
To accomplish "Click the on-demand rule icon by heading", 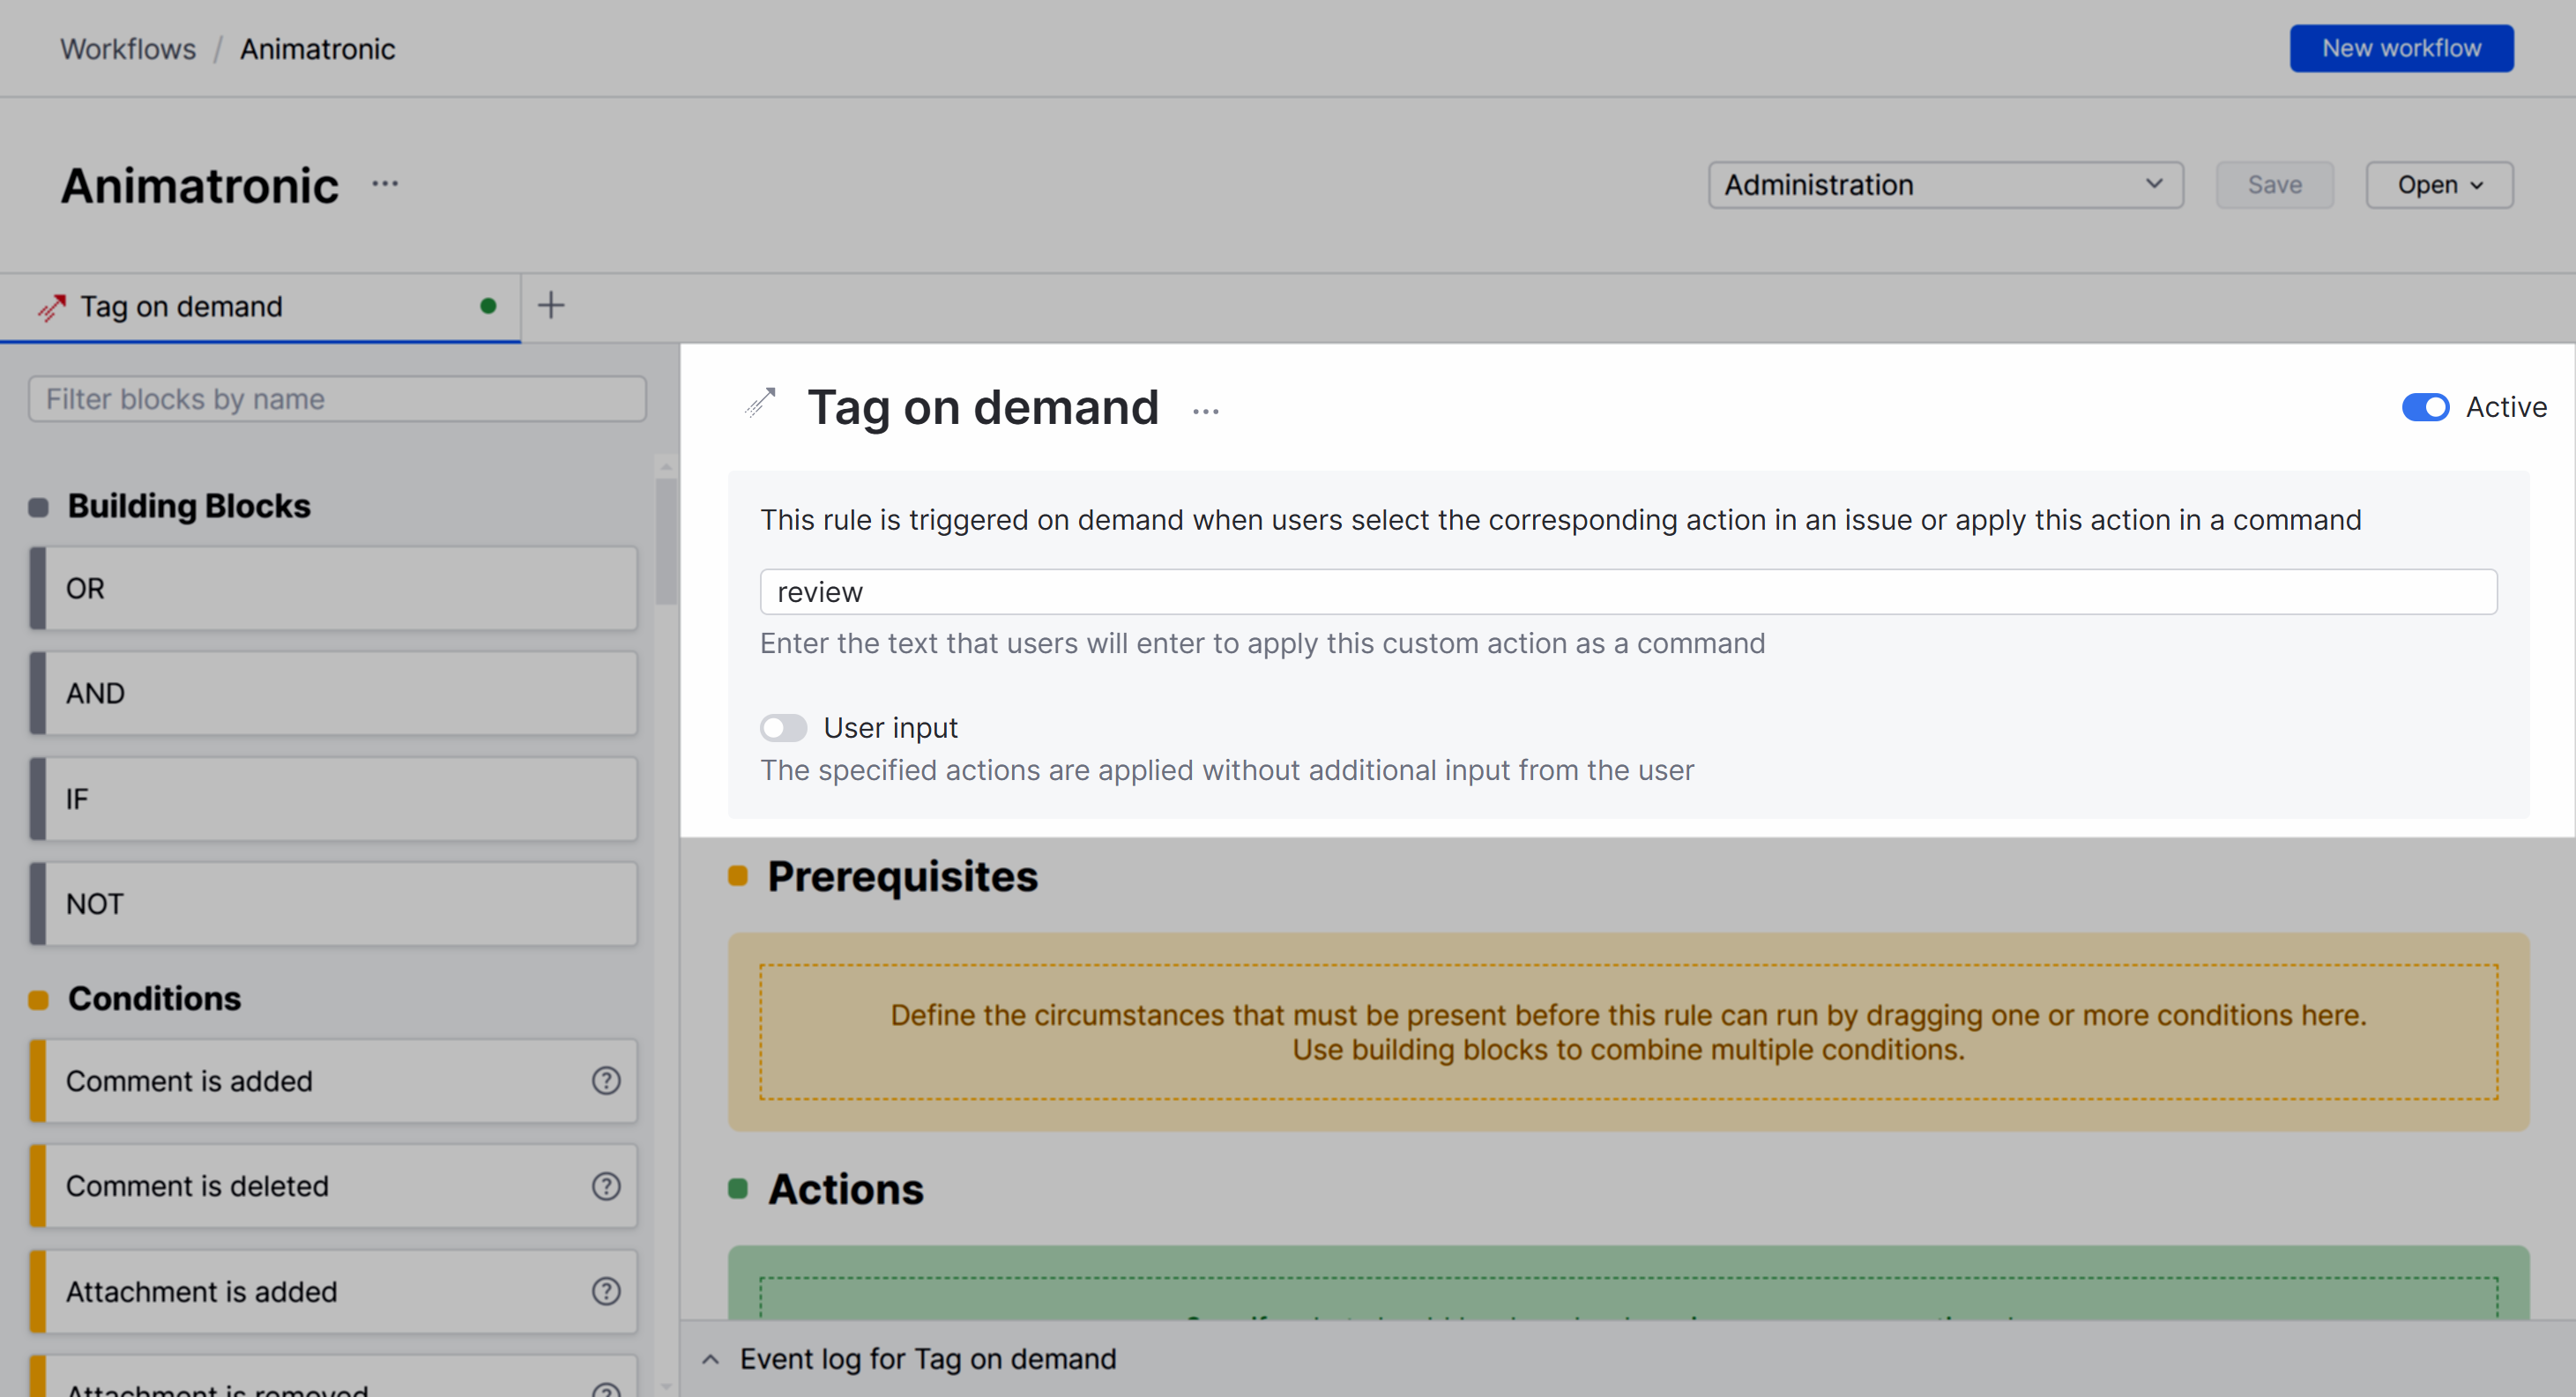I will click(760, 404).
